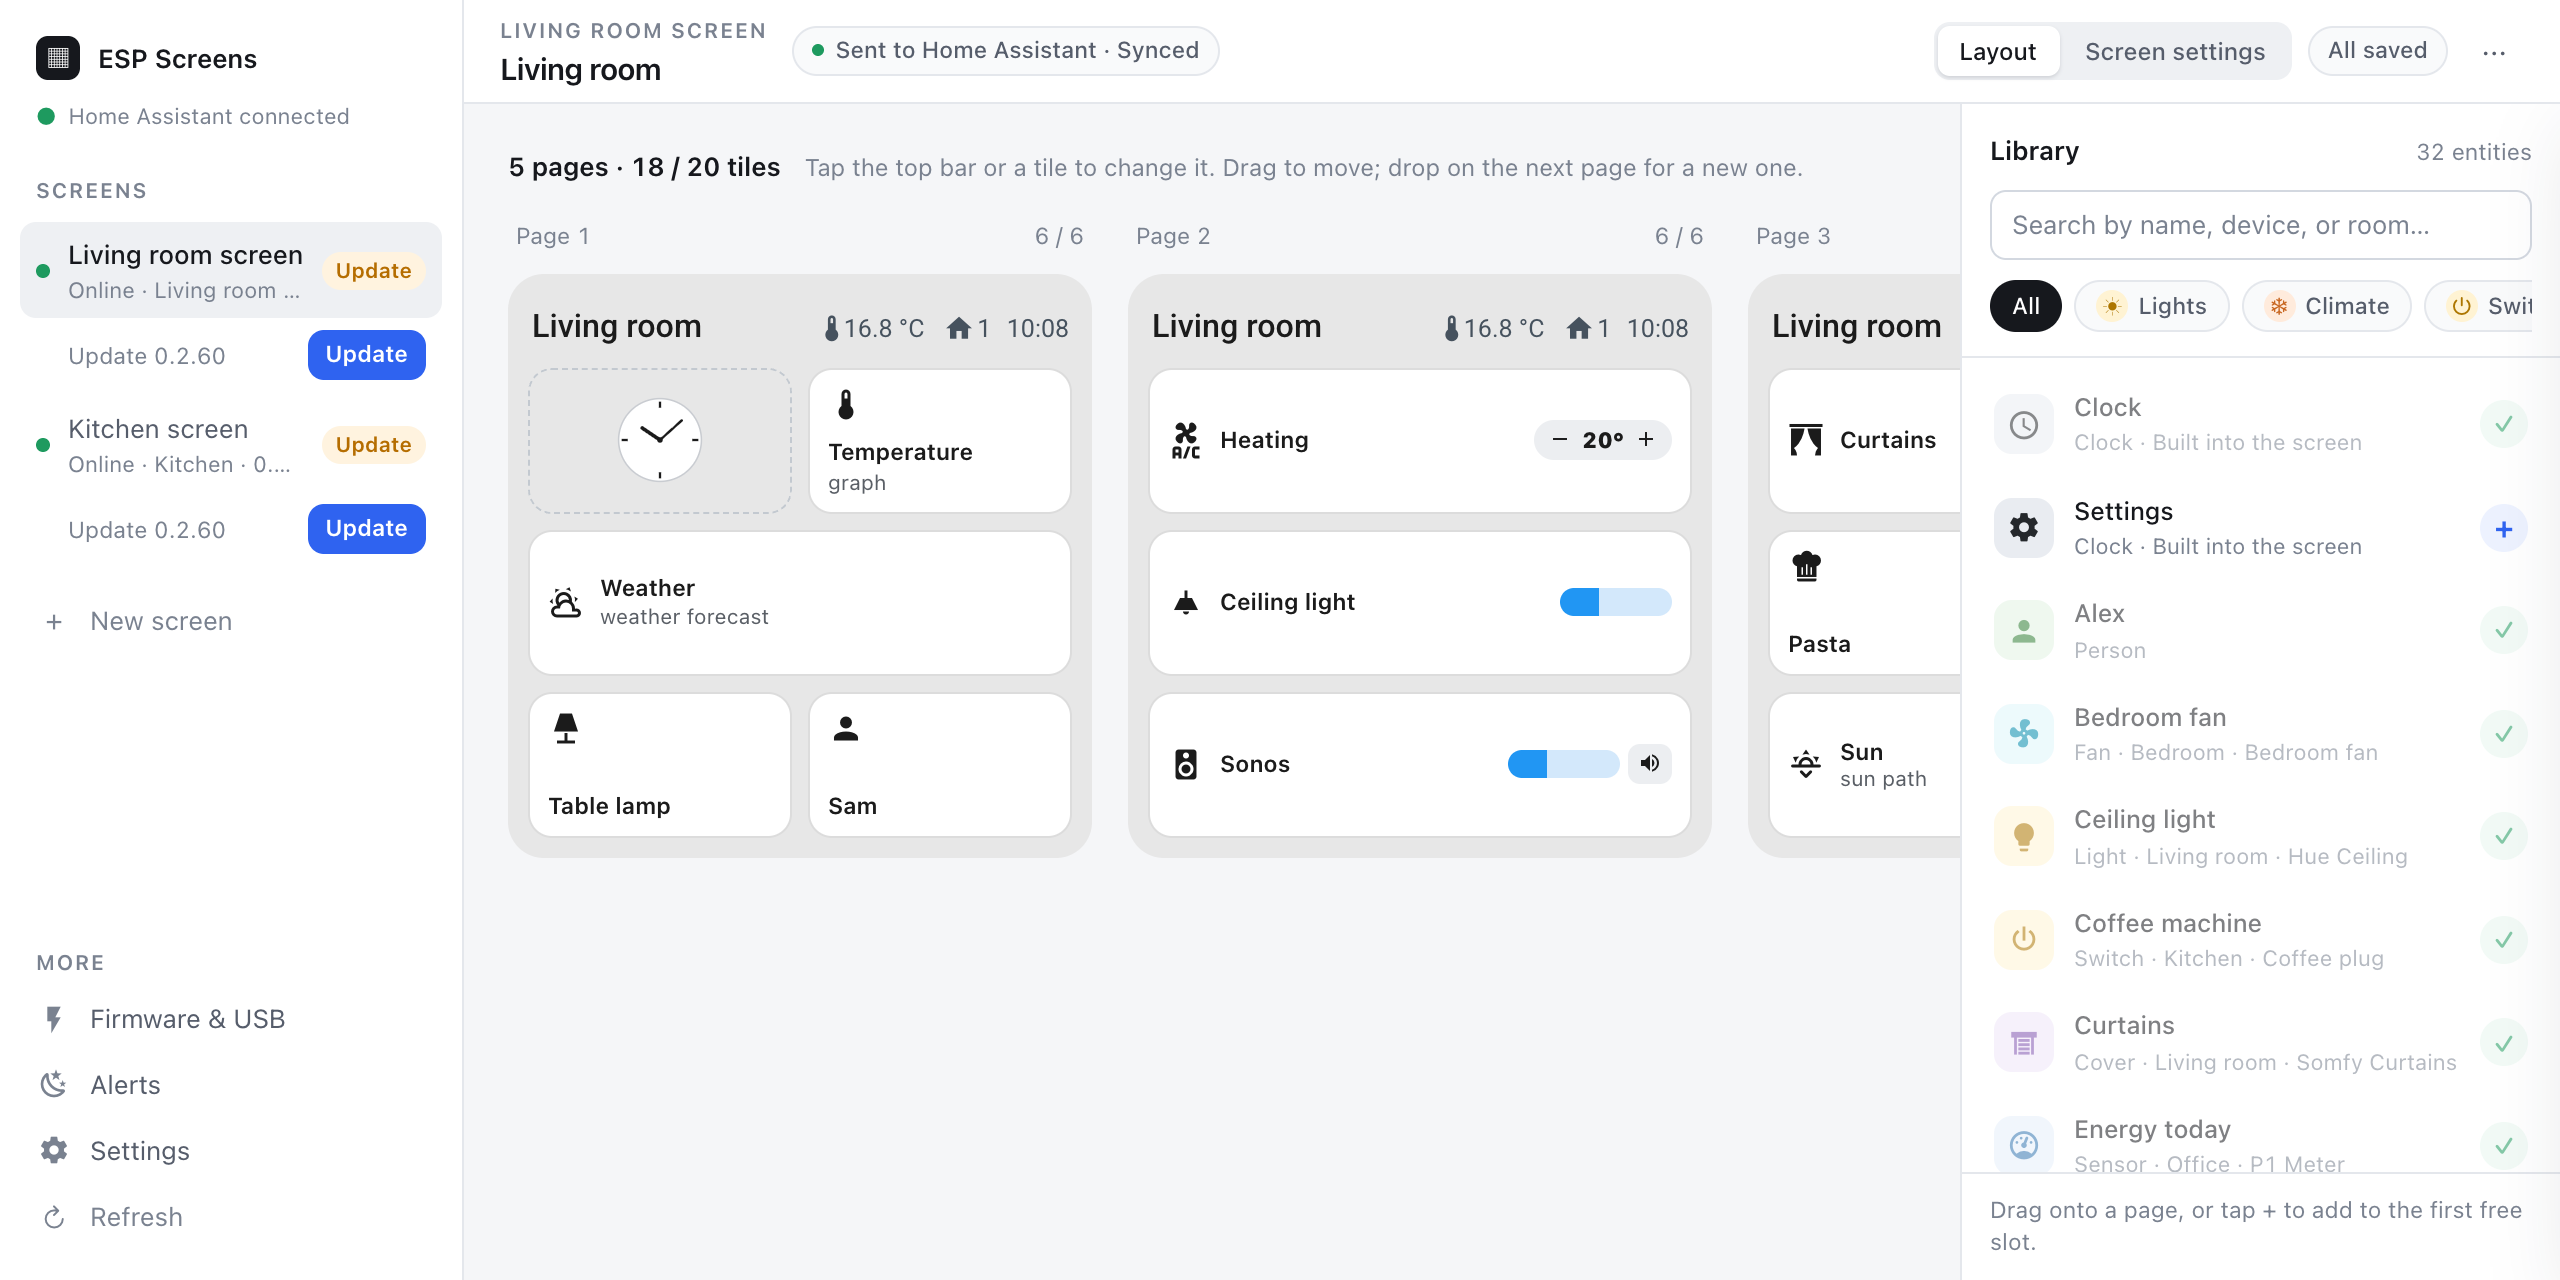
Task: Click the person icon on Sam tile
Action: tap(846, 729)
